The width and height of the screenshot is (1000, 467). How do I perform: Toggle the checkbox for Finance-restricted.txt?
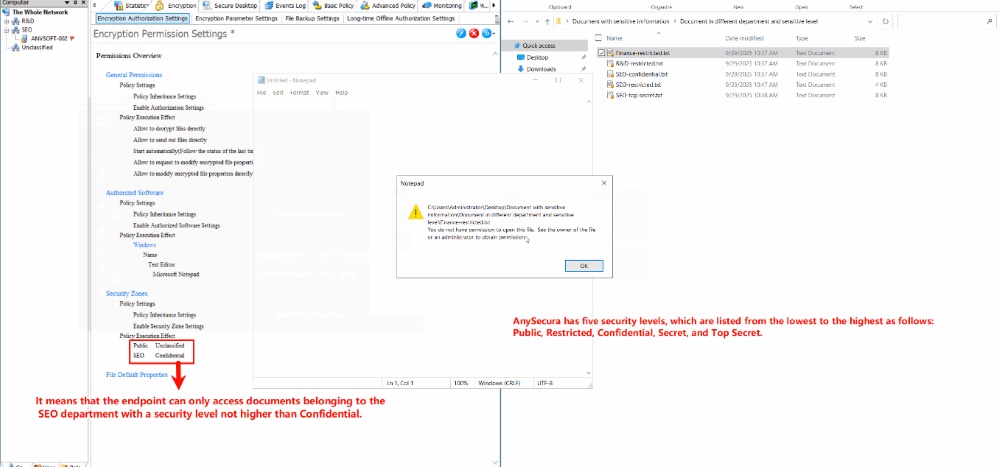coord(601,52)
